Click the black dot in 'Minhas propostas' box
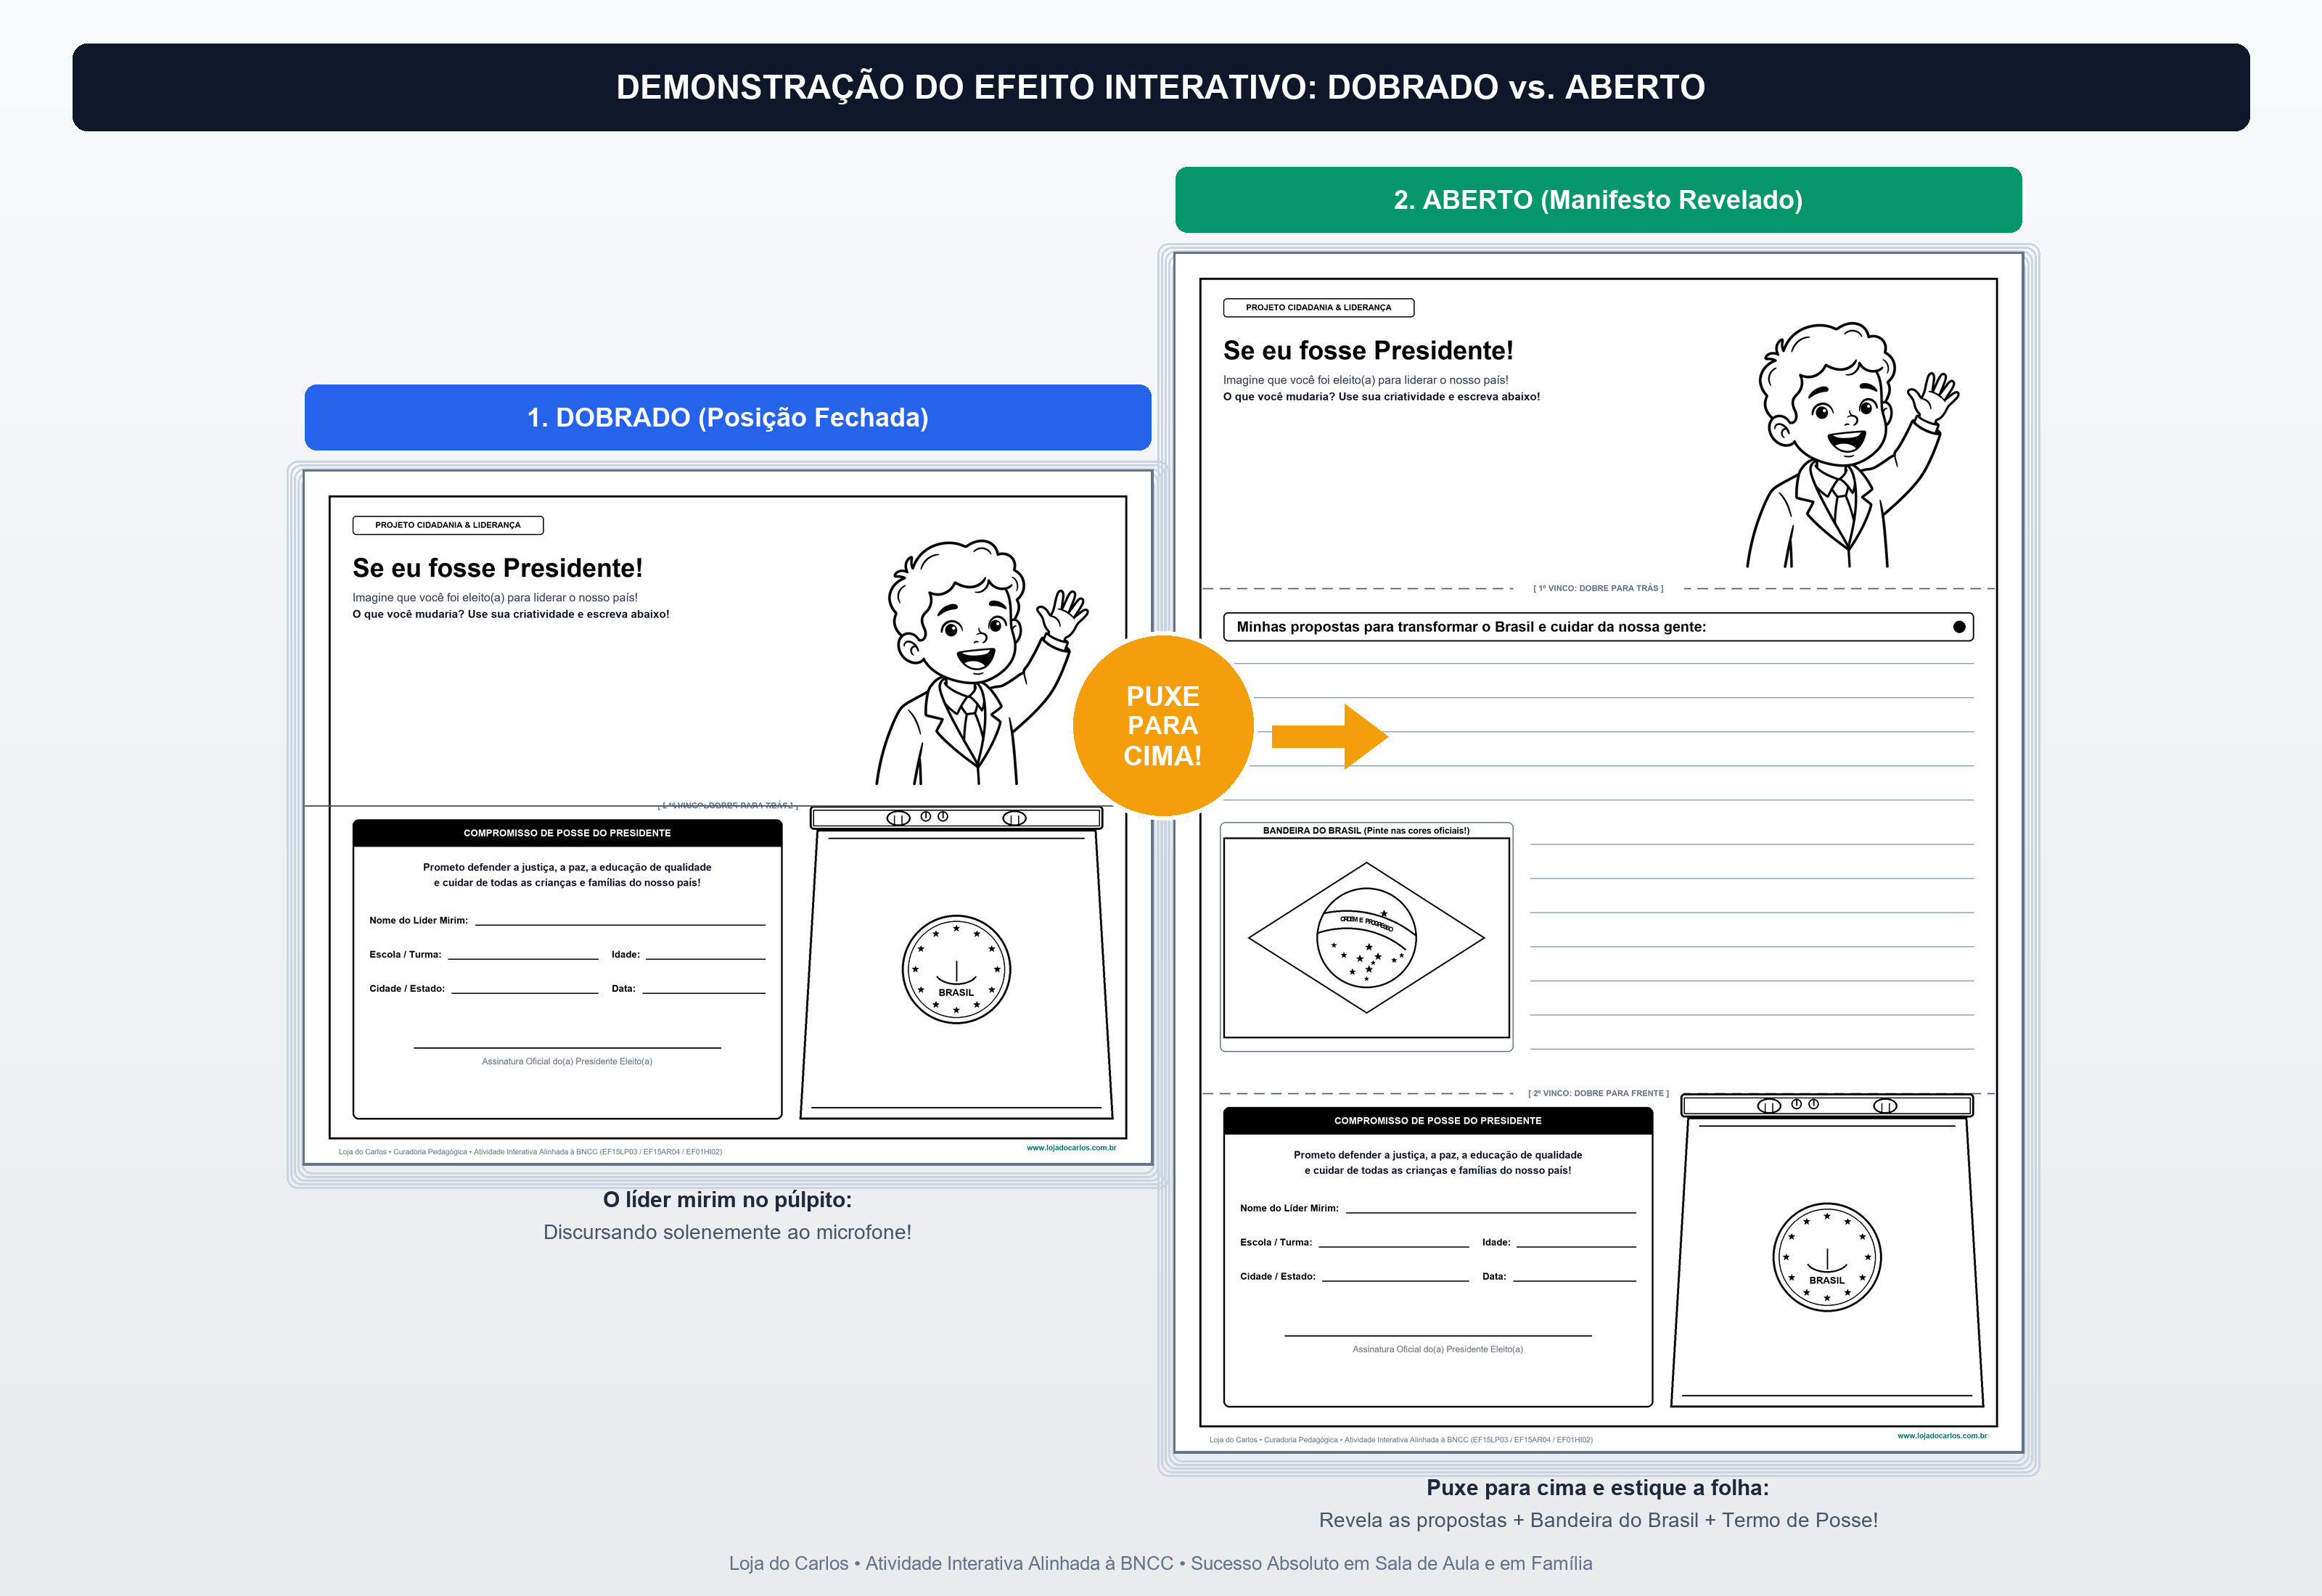Viewport: 2322px width, 1596px height. tap(1959, 627)
